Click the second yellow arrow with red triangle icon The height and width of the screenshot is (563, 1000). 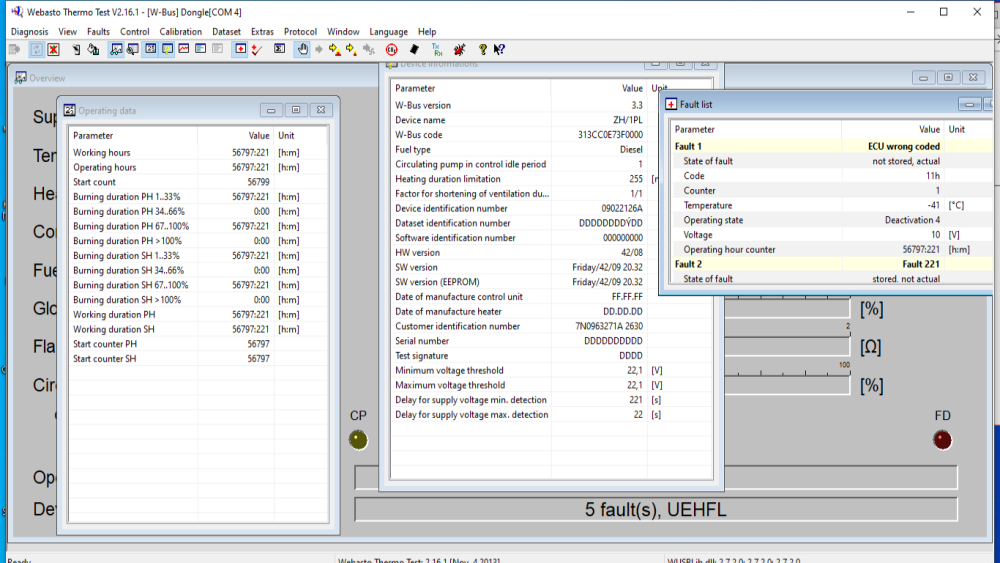click(x=351, y=49)
